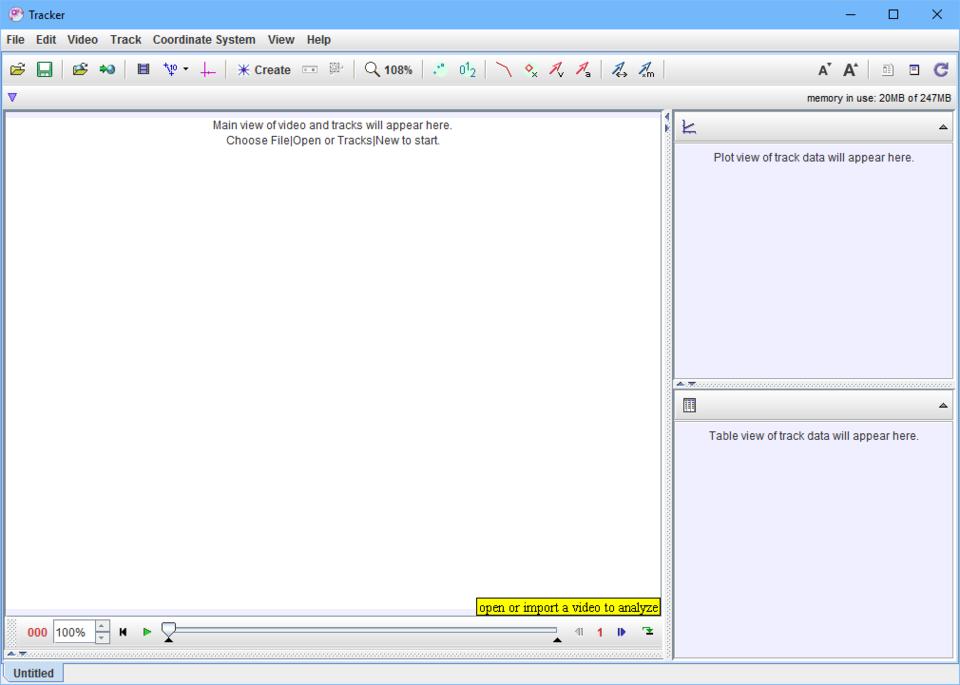Toggle coordinate axes visibility
The width and height of the screenshot is (960, 685).
208,70
